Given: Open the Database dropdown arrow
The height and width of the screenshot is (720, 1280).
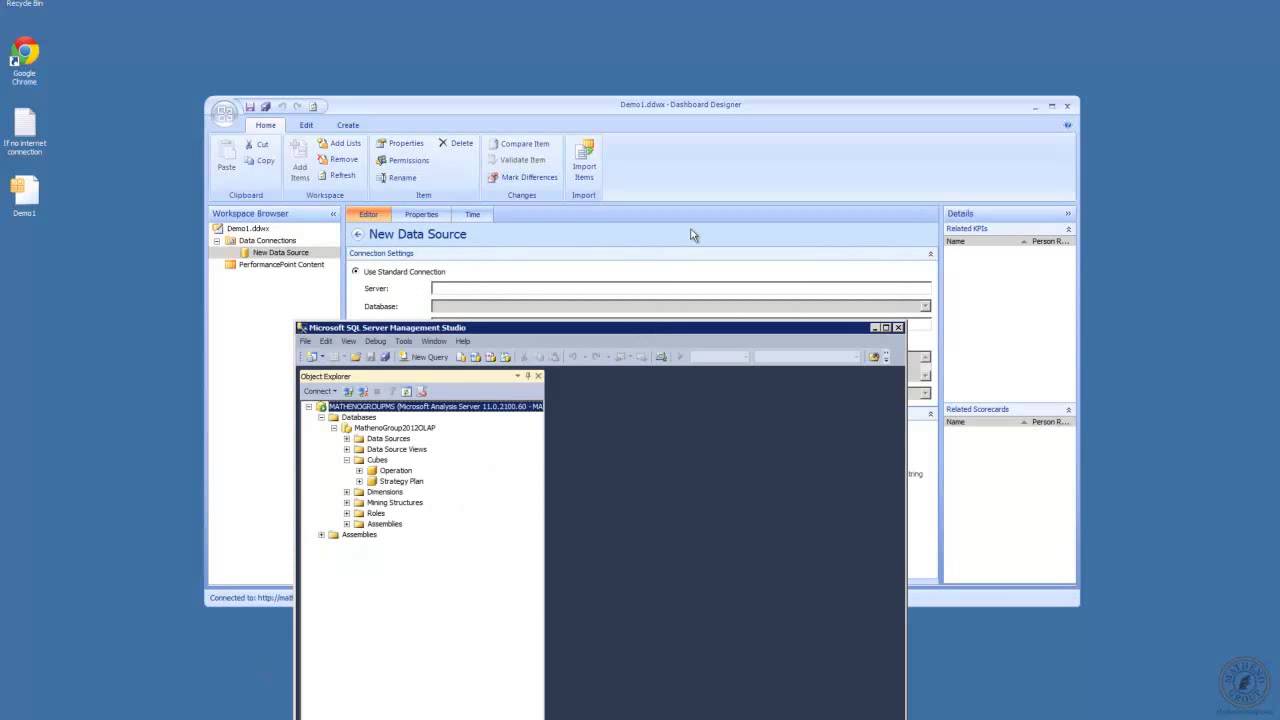Looking at the screenshot, I should point(925,306).
